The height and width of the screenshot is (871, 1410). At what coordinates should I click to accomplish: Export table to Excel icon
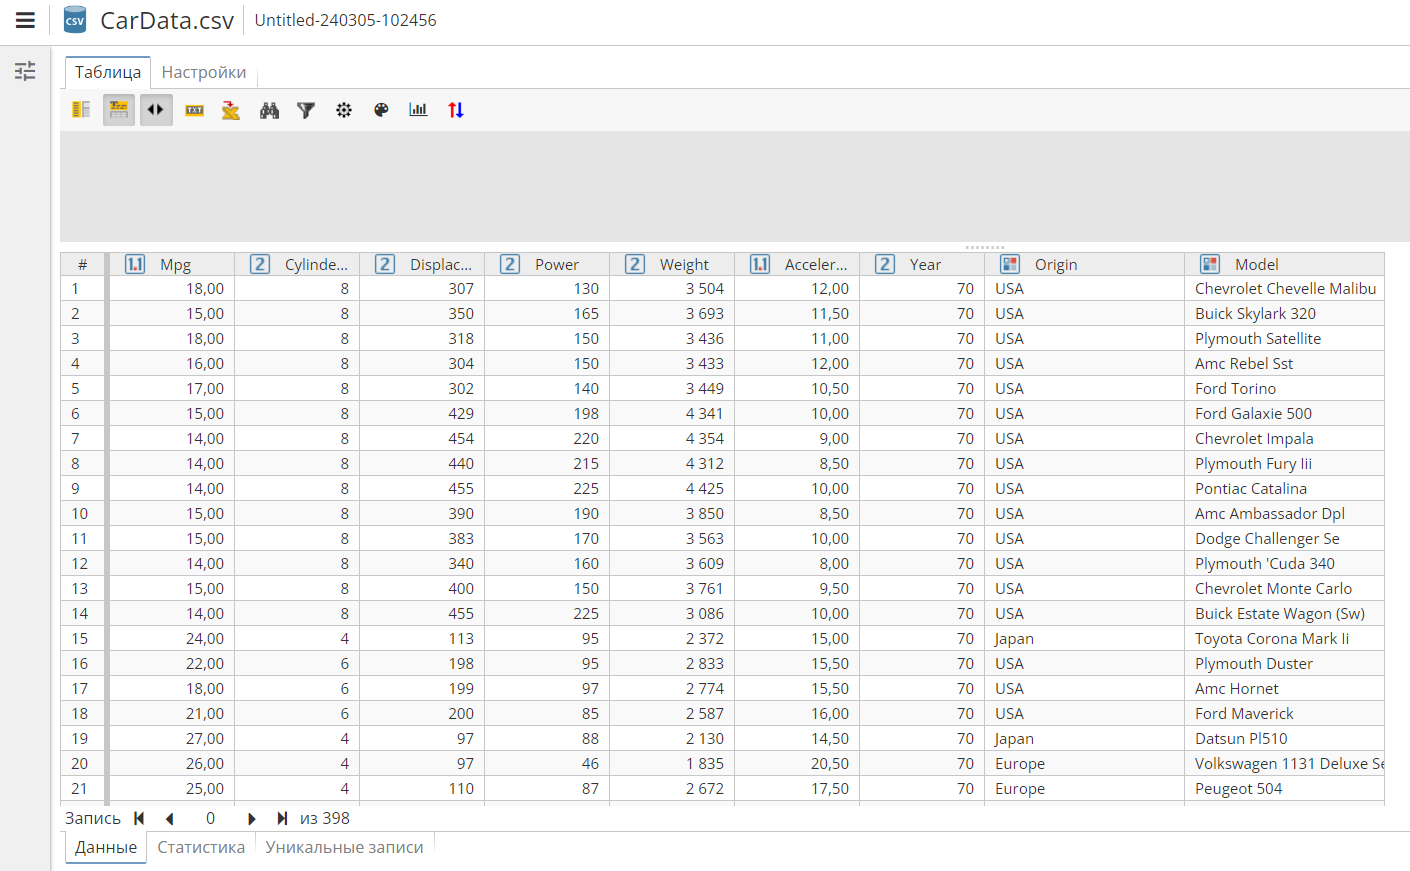(231, 110)
